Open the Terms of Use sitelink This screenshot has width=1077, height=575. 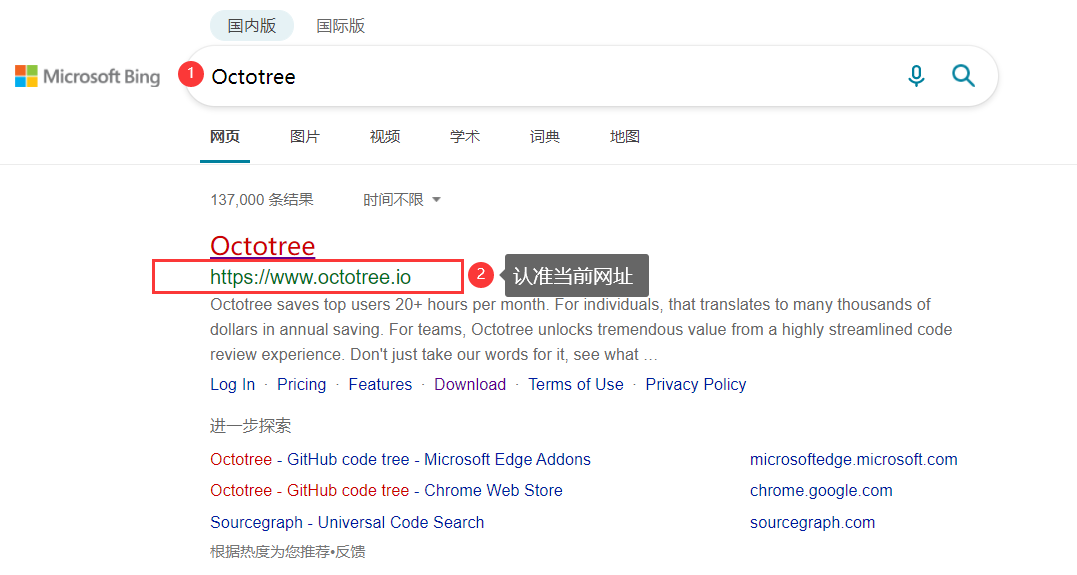pos(576,385)
